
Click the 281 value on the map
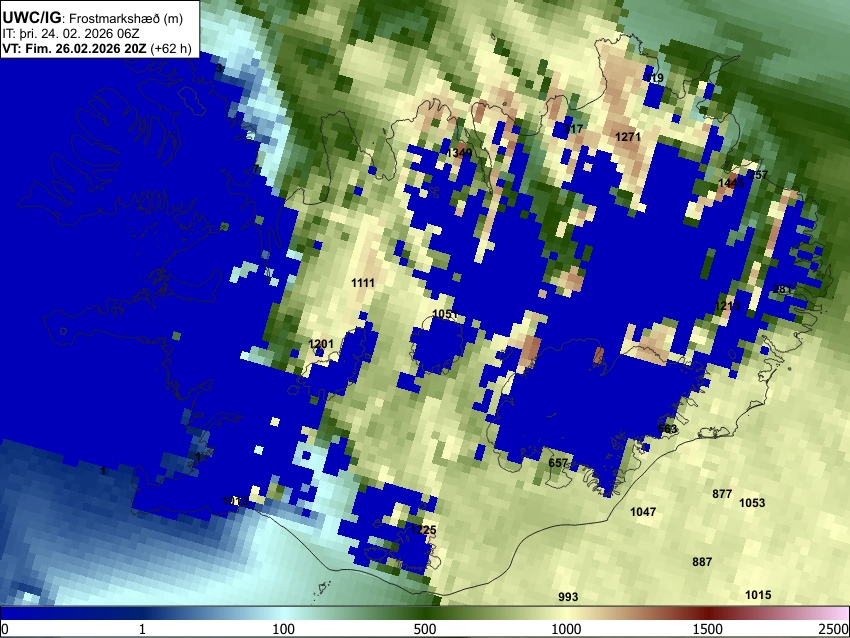[782, 289]
